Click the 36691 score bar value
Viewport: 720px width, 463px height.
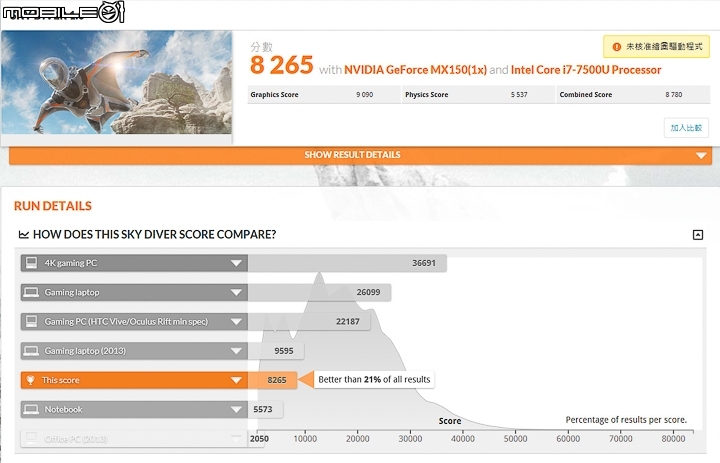coord(423,263)
